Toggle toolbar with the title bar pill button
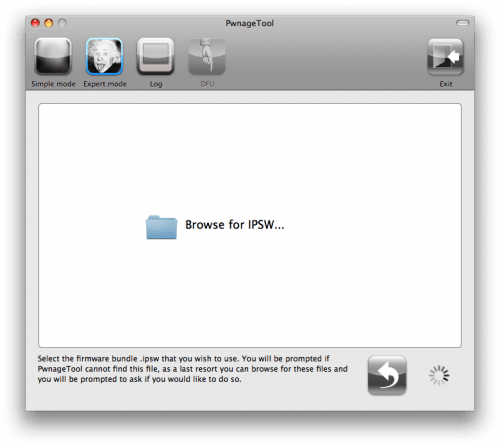The image size is (500, 446). coord(462,23)
